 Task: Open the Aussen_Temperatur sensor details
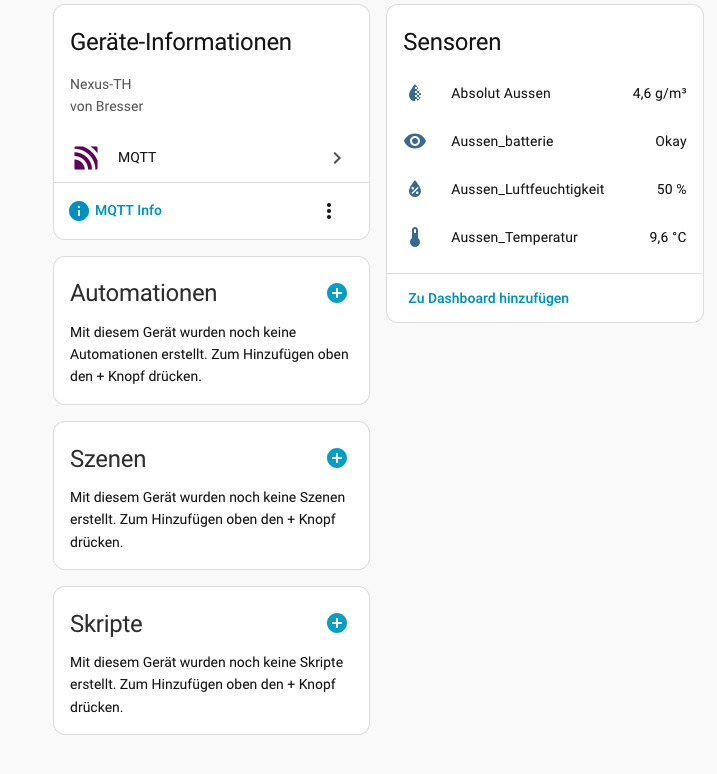point(514,237)
